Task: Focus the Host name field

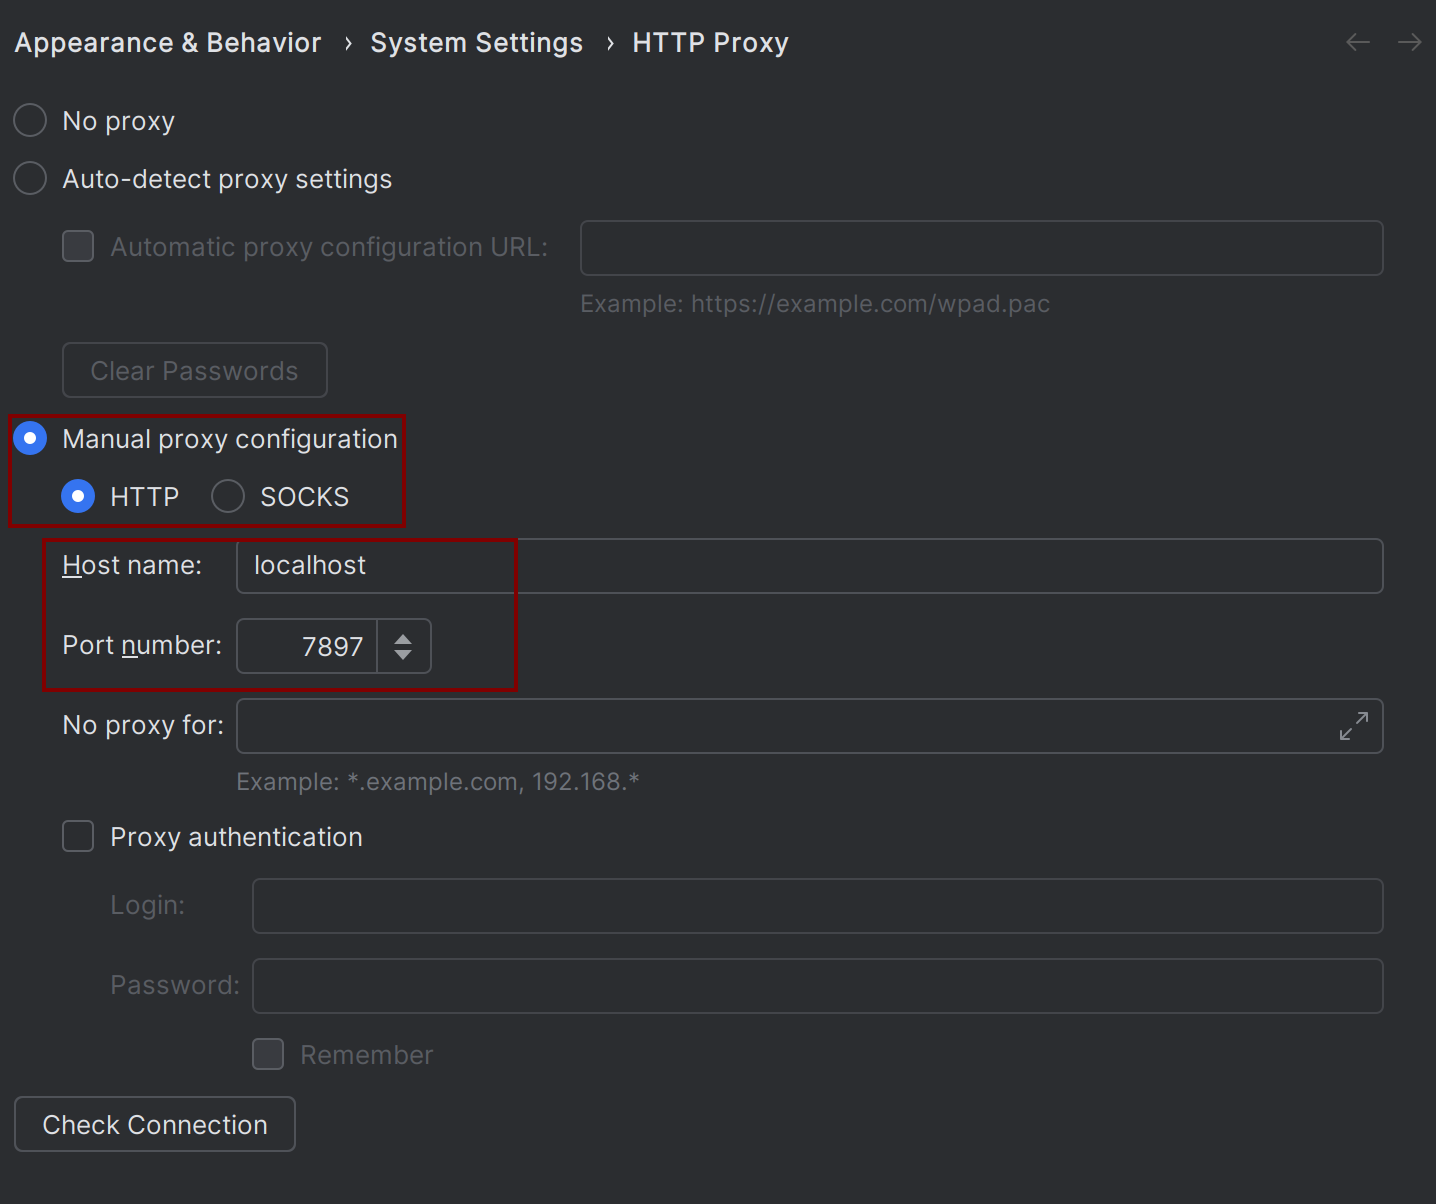Action: [x=810, y=566]
